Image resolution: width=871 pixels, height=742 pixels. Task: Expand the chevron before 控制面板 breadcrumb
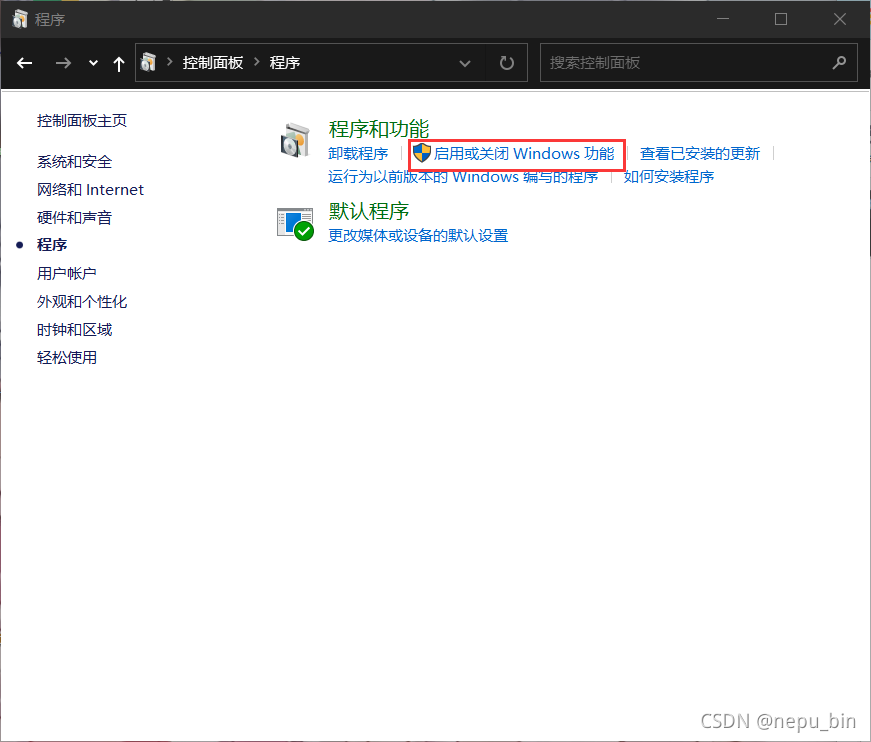pos(169,62)
